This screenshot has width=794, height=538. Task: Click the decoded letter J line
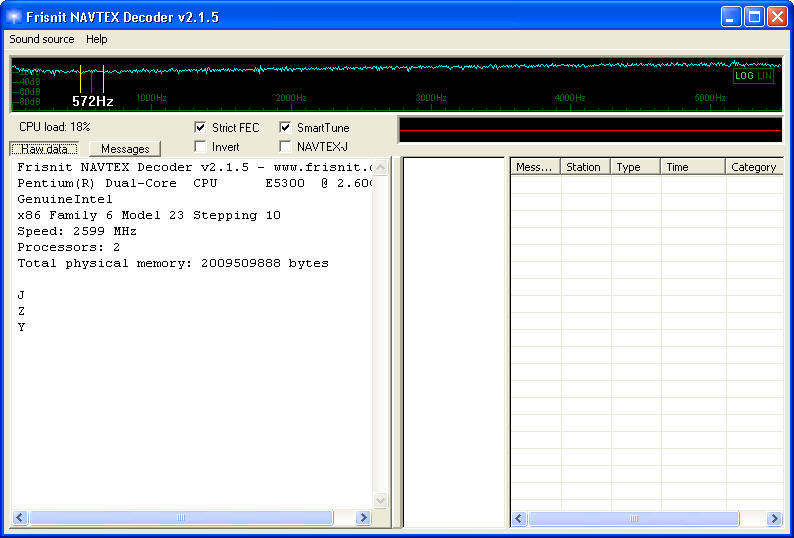21,295
